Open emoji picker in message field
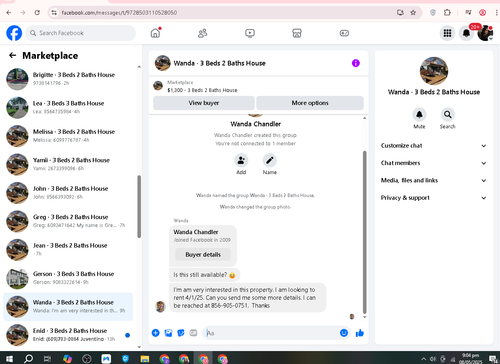This screenshot has width=500, height=364. [344, 333]
